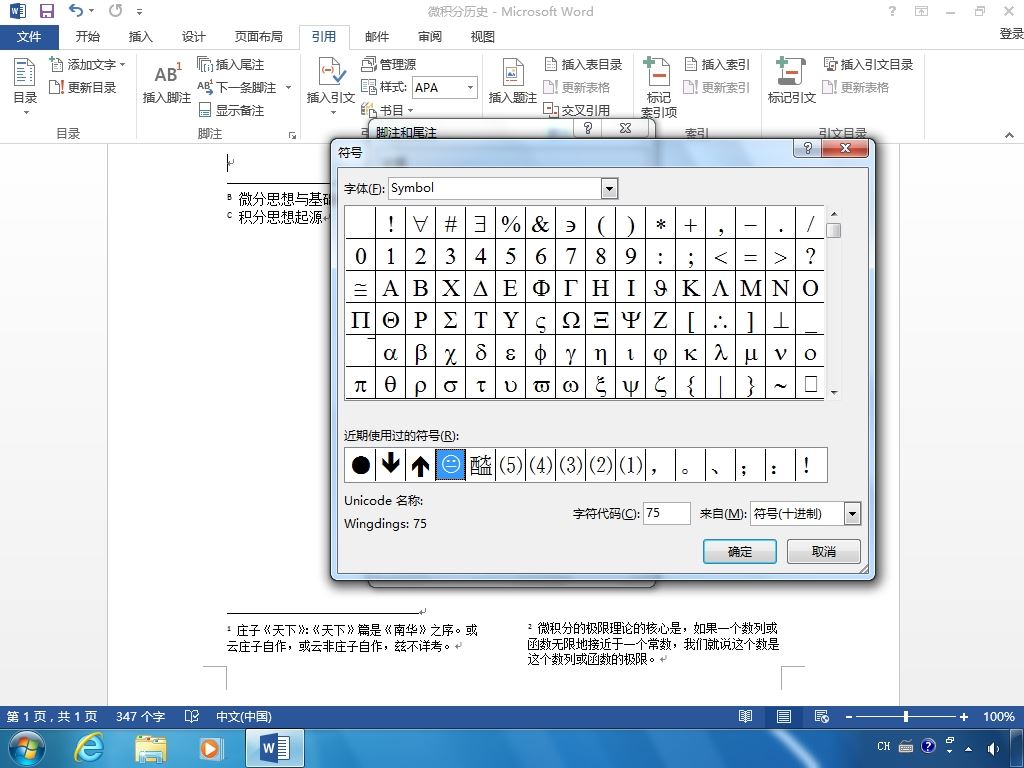
Task: Select the pi π symbol in grid
Action: coord(360,385)
